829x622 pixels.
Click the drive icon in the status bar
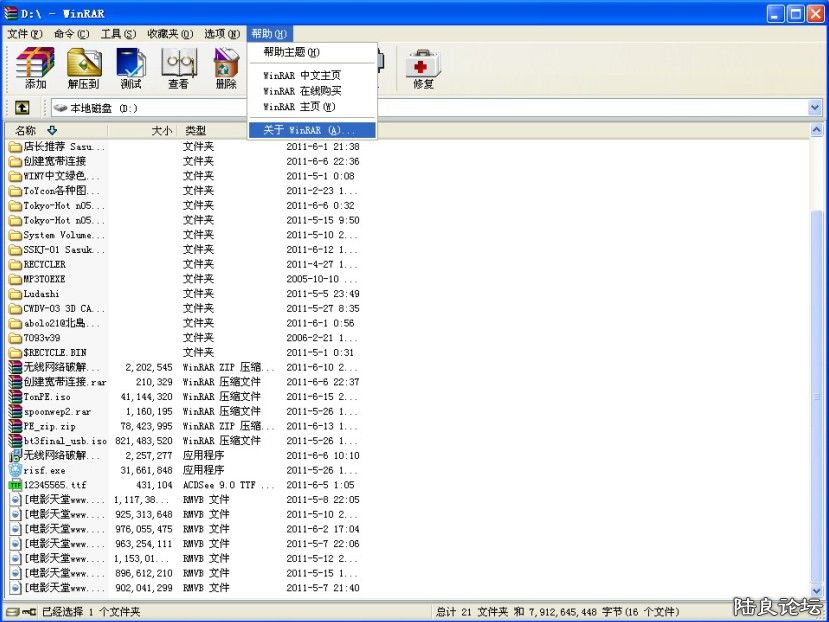pyautogui.click(x=14, y=611)
